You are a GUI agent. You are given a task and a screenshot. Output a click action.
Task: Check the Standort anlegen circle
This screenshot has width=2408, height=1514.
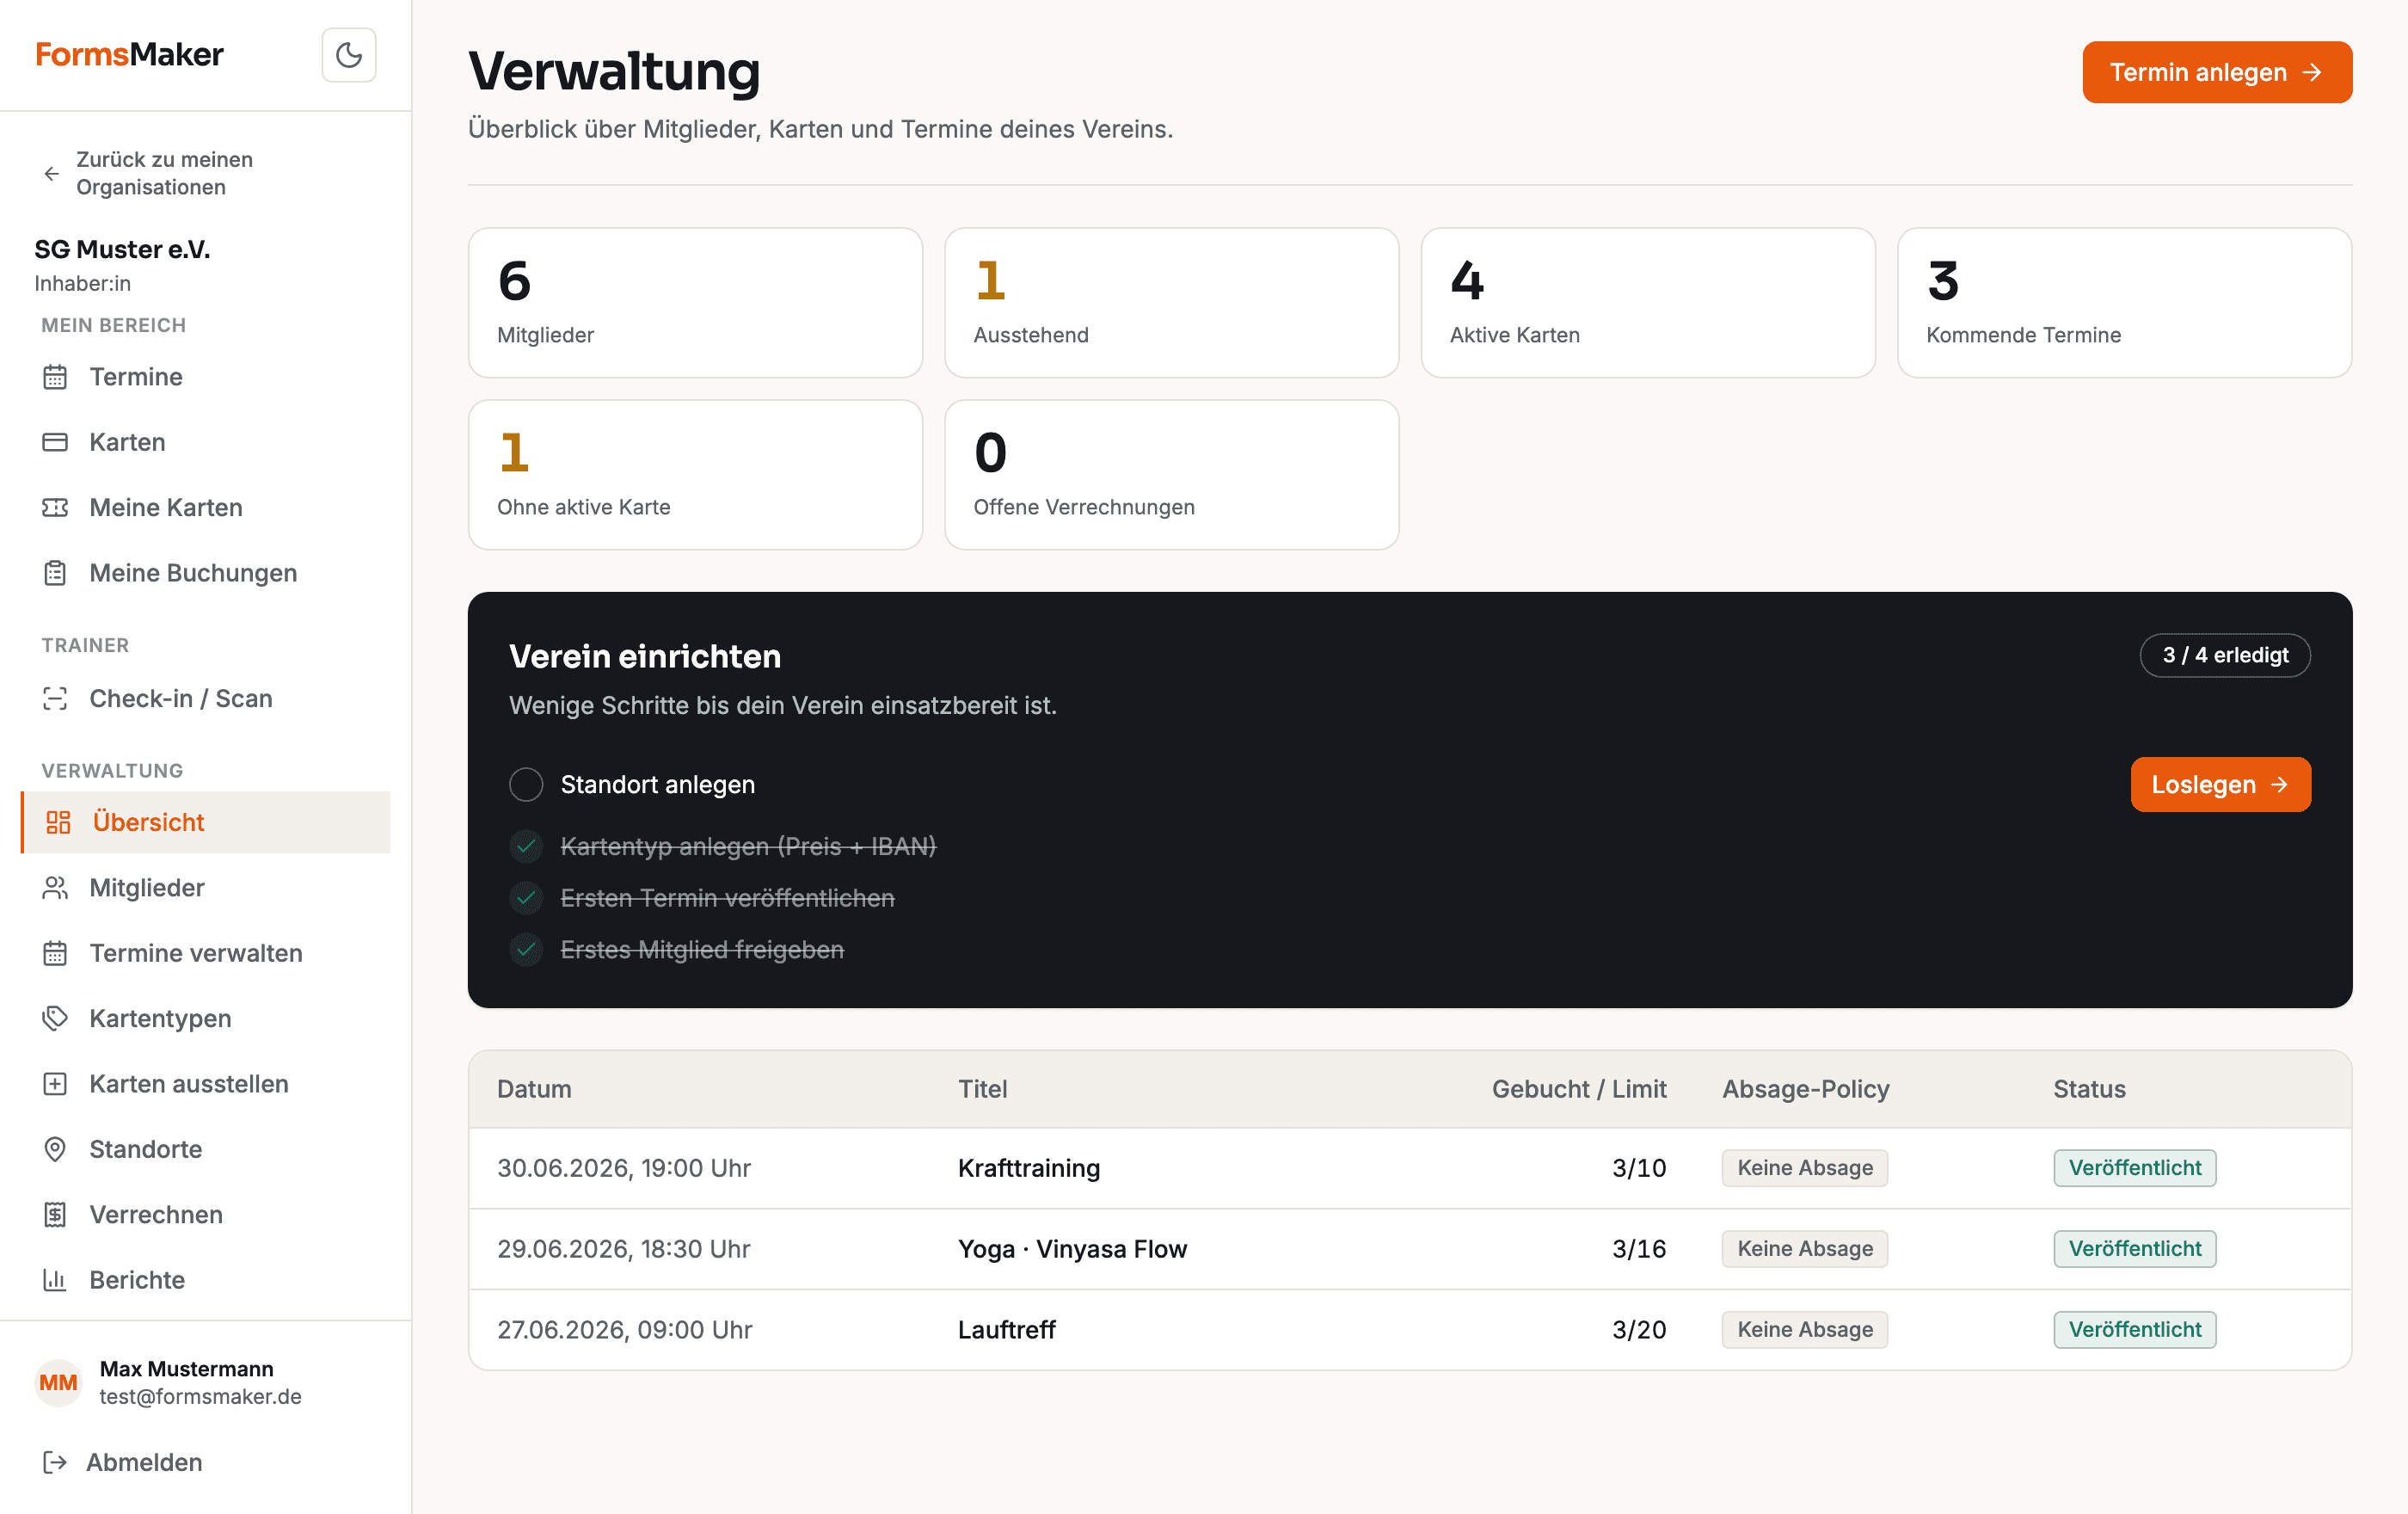[x=526, y=784]
